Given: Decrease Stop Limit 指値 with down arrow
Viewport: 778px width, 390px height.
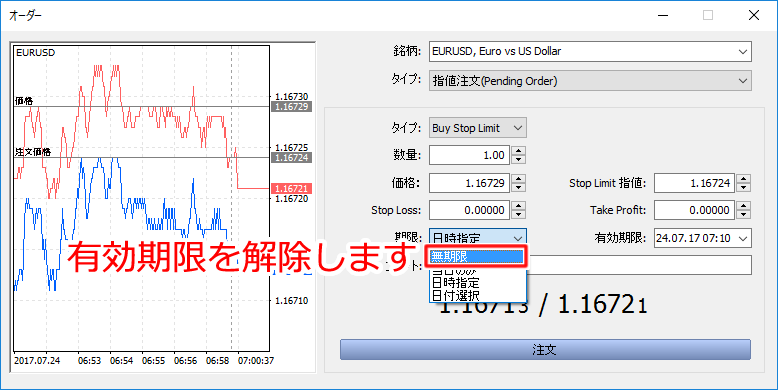Looking at the screenshot, I should pyautogui.click(x=743, y=188).
